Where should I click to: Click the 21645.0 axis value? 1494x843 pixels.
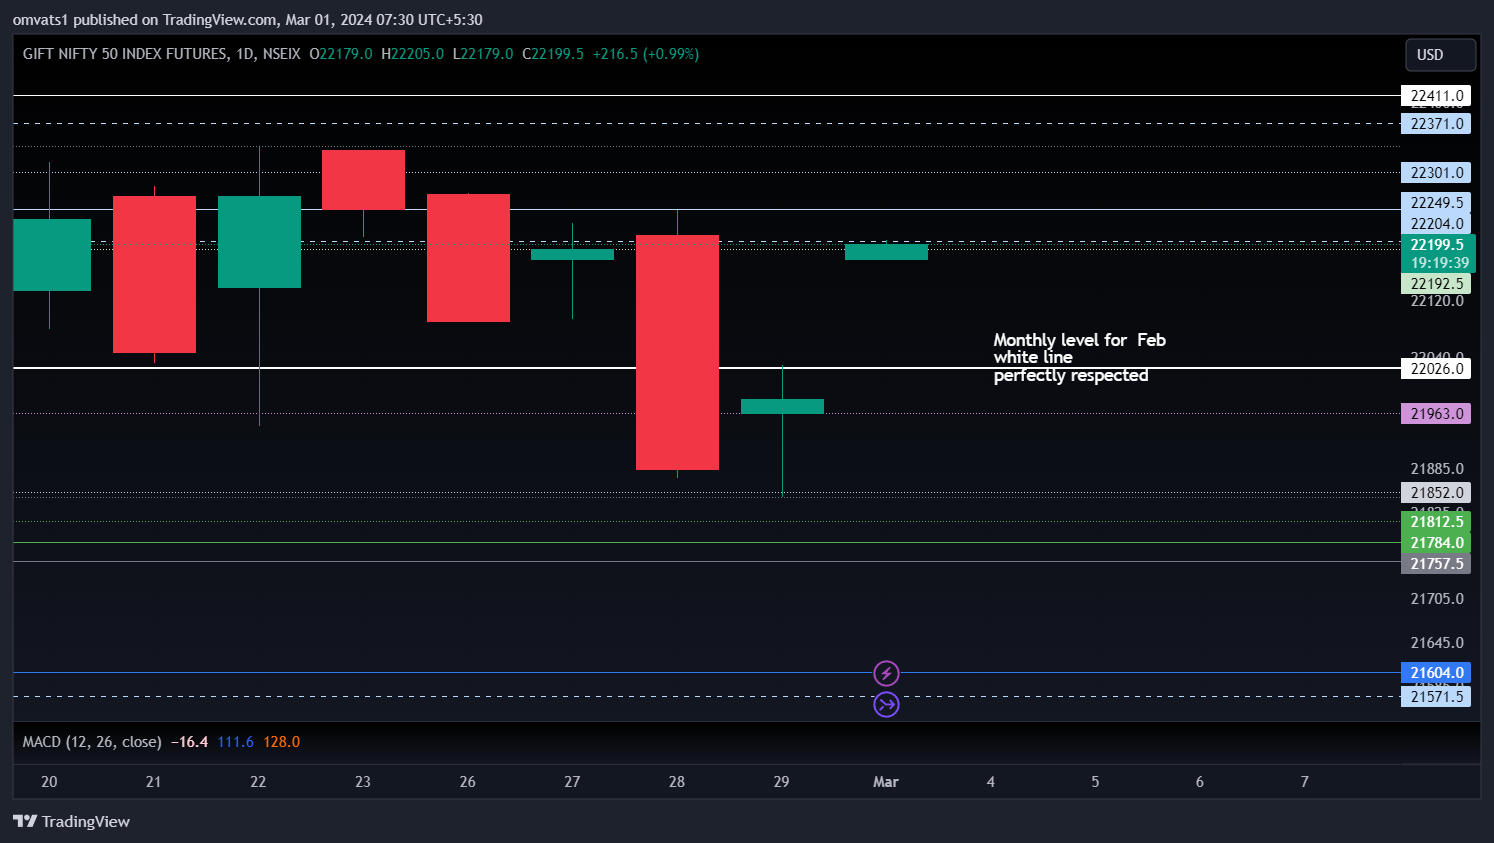pyautogui.click(x=1437, y=643)
